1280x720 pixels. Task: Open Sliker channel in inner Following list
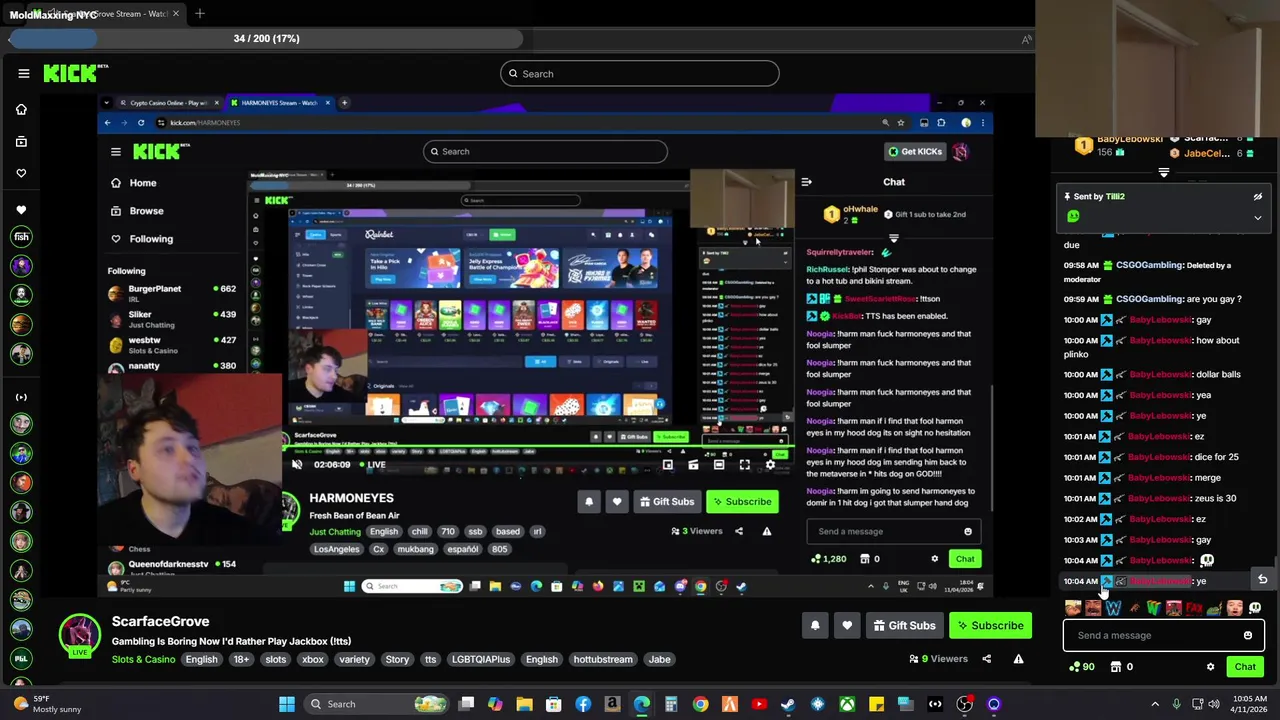pos(172,319)
